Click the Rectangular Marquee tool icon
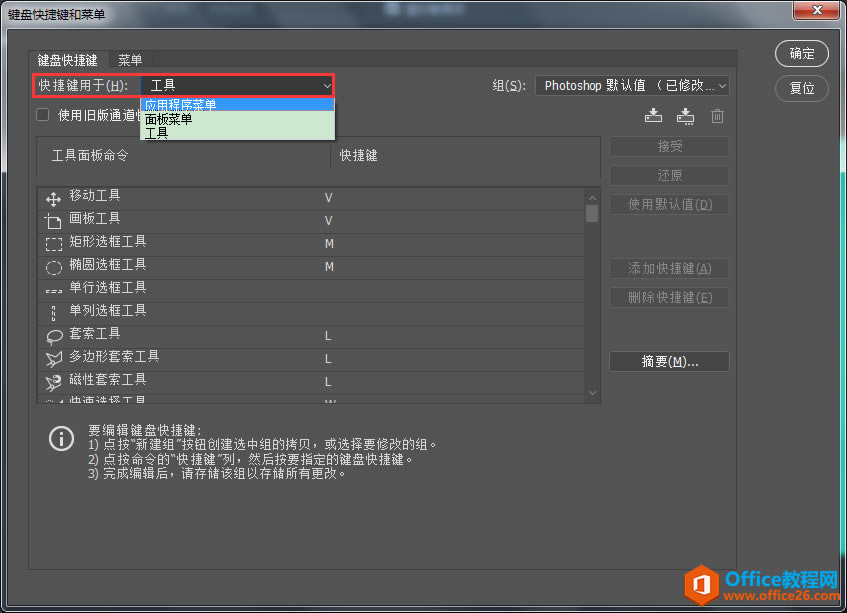 pyautogui.click(x=53, y=245)
